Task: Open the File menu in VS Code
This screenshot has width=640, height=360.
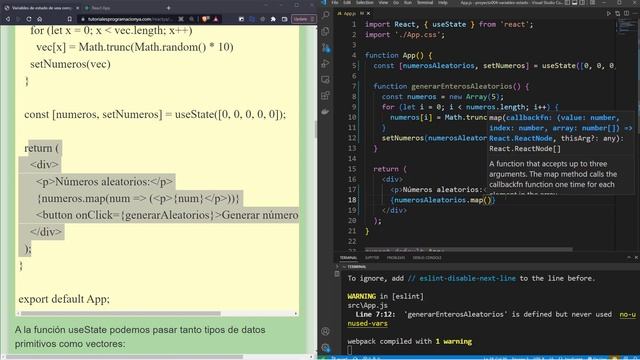Action: click(x=335, y=2)
